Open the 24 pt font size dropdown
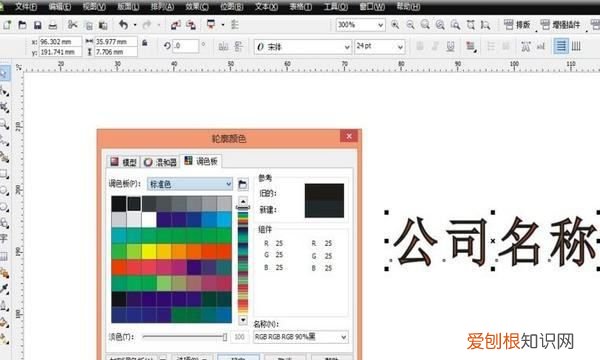This screenshot has height=360, width=600. (x=400, y=47)
